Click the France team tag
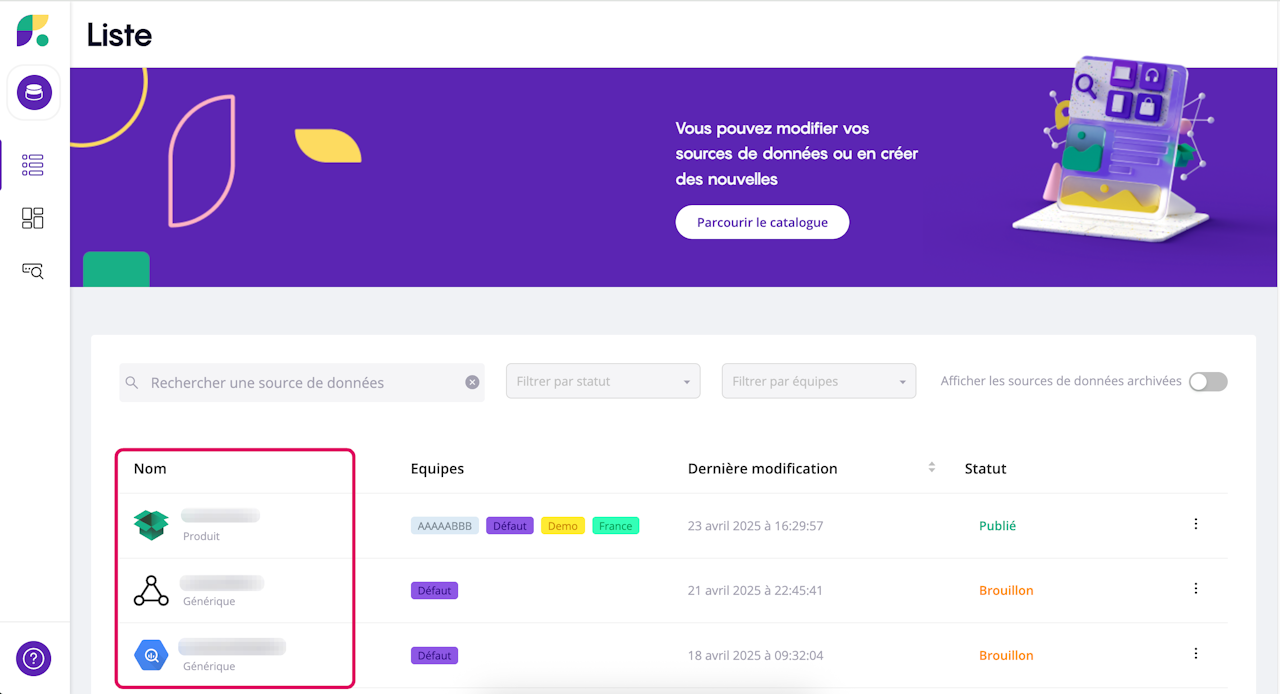1280x694 pixels. click(615, 526)
